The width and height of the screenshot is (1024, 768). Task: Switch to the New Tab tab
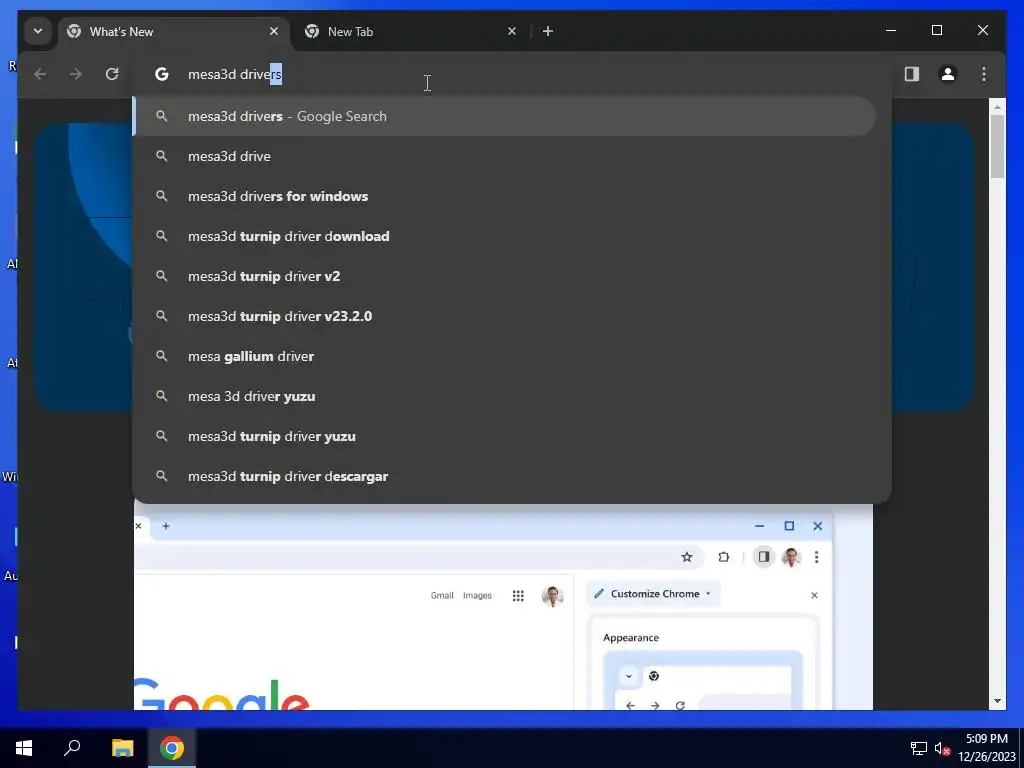click(411, 31)
